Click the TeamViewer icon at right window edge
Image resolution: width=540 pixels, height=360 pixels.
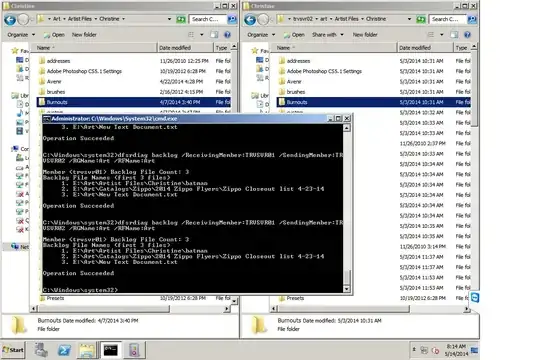(475, 297)
